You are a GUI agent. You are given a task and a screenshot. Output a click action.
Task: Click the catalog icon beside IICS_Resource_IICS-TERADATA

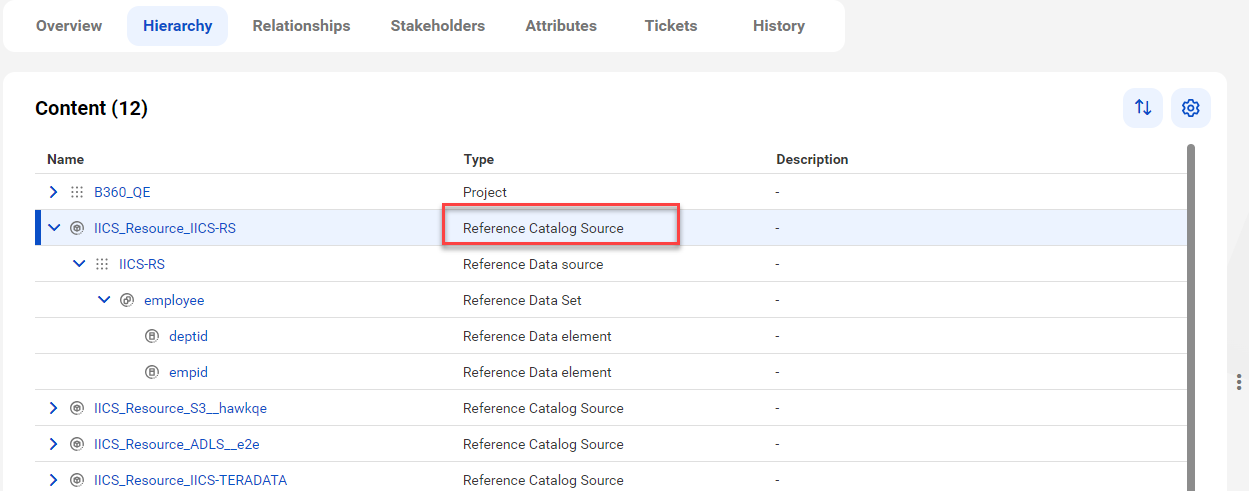point(77,480)
